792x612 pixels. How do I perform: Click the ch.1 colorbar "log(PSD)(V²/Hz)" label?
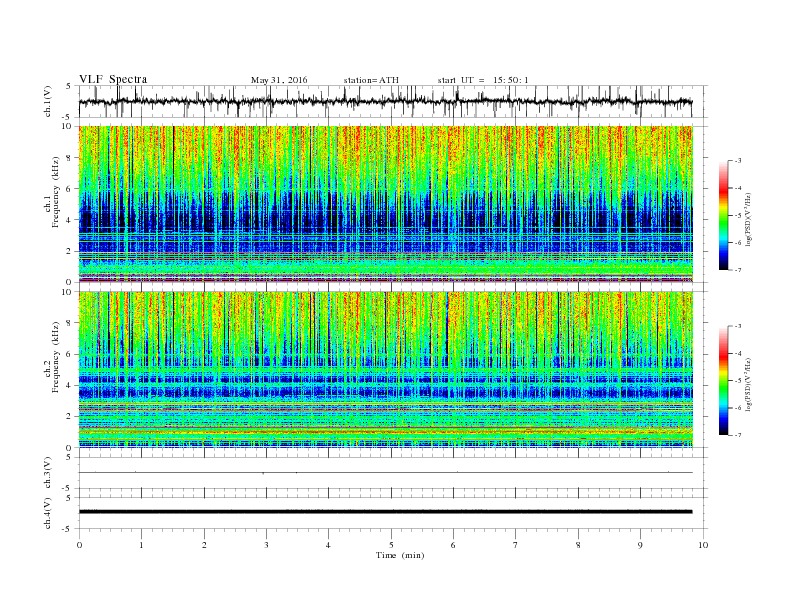tap(748, 220)
